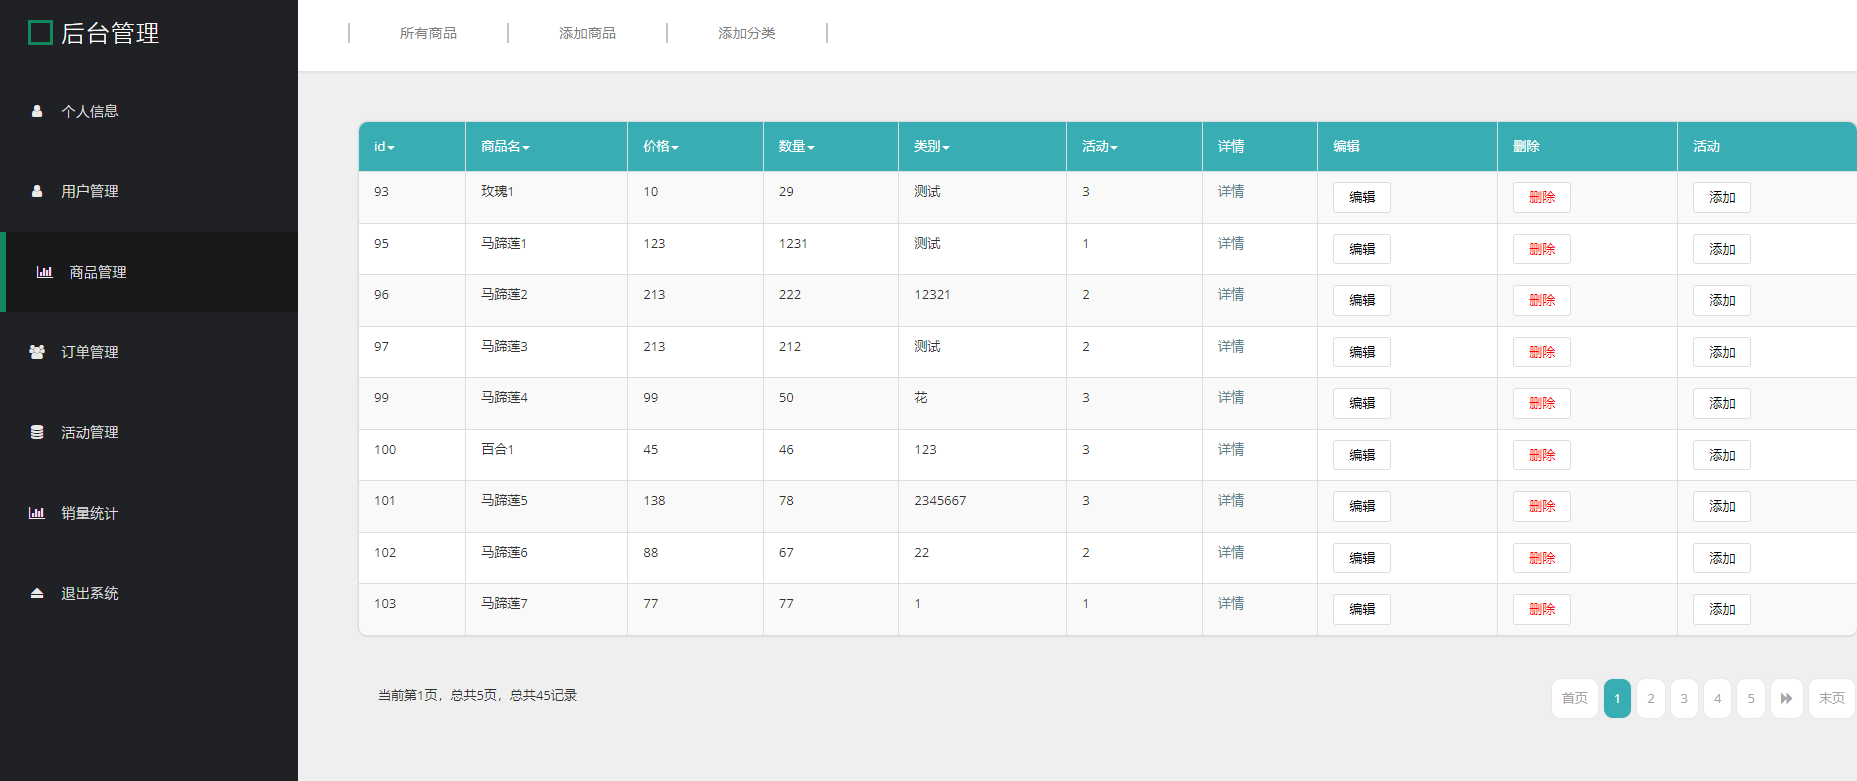Click 编辑 button for 玫瑰1

[x=1361, y=197]
